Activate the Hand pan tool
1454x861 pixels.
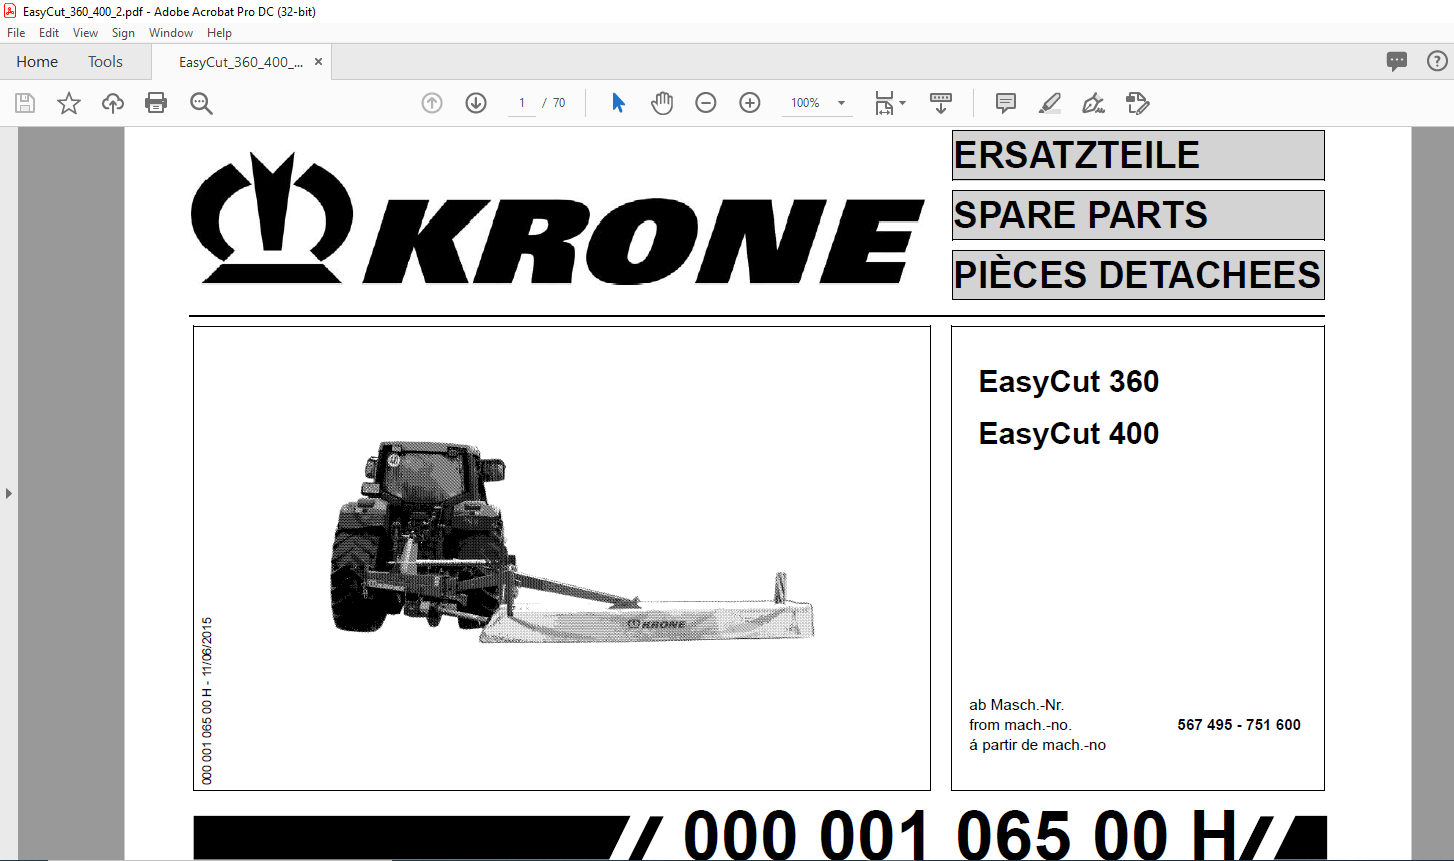coord(662,103)
